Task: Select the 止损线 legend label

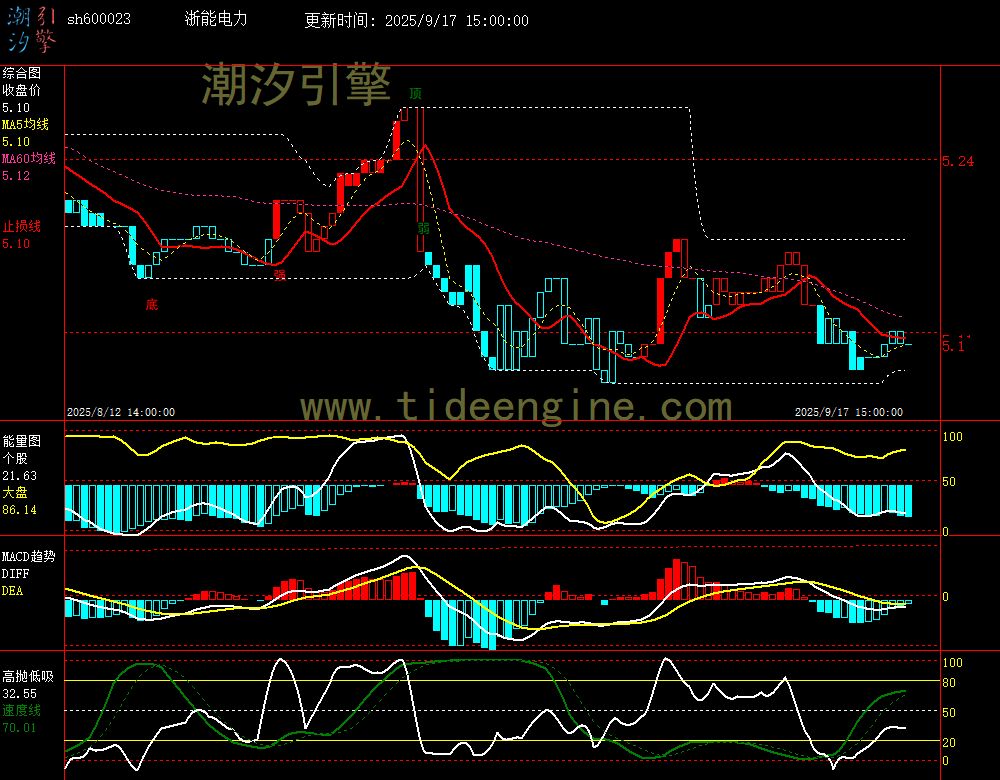Action: point(21,226)
